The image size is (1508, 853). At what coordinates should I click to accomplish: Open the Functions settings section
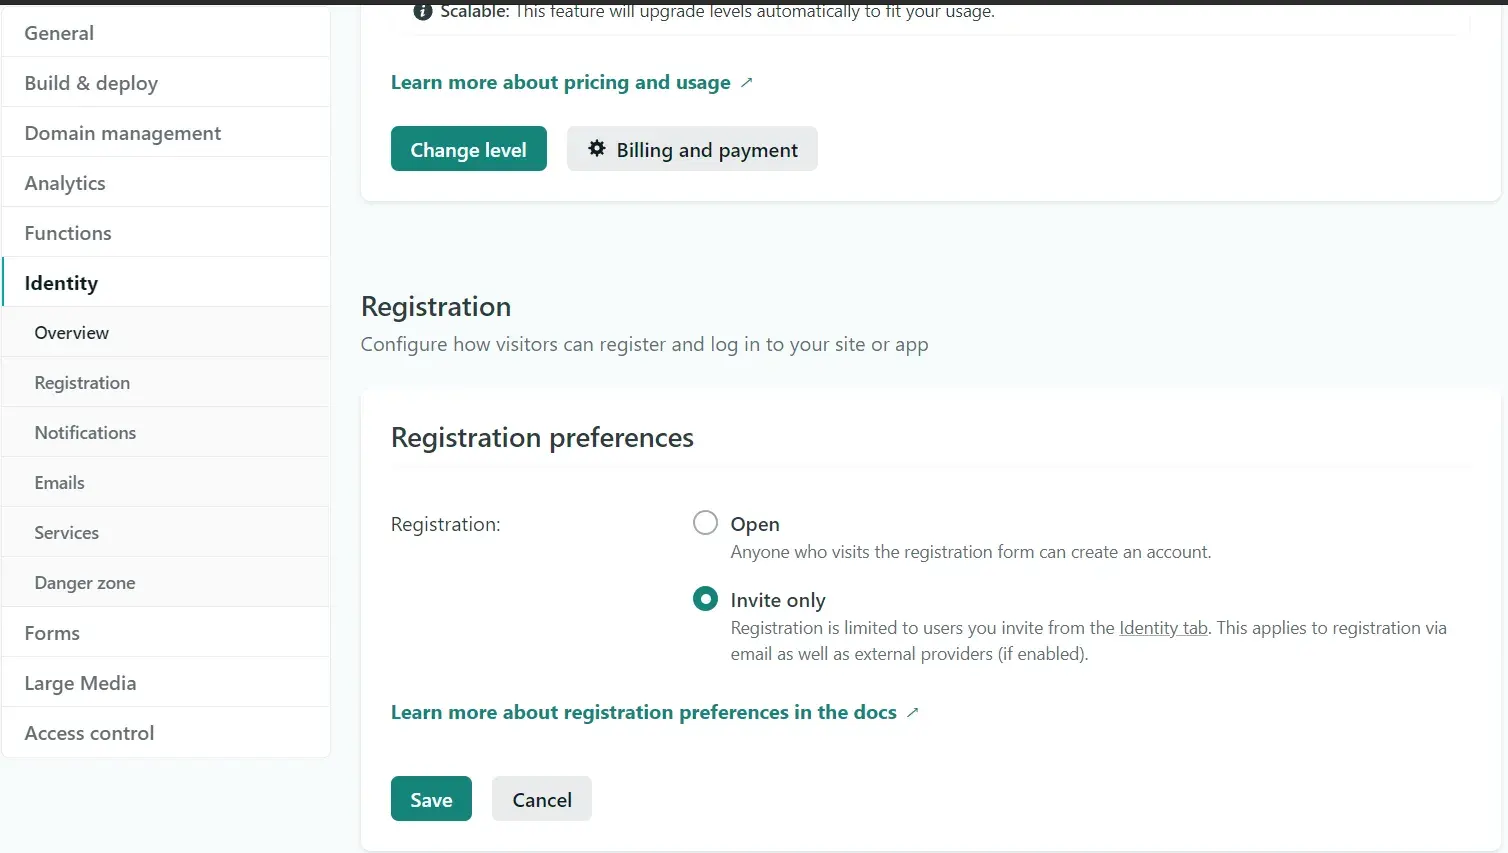[166, 233]
